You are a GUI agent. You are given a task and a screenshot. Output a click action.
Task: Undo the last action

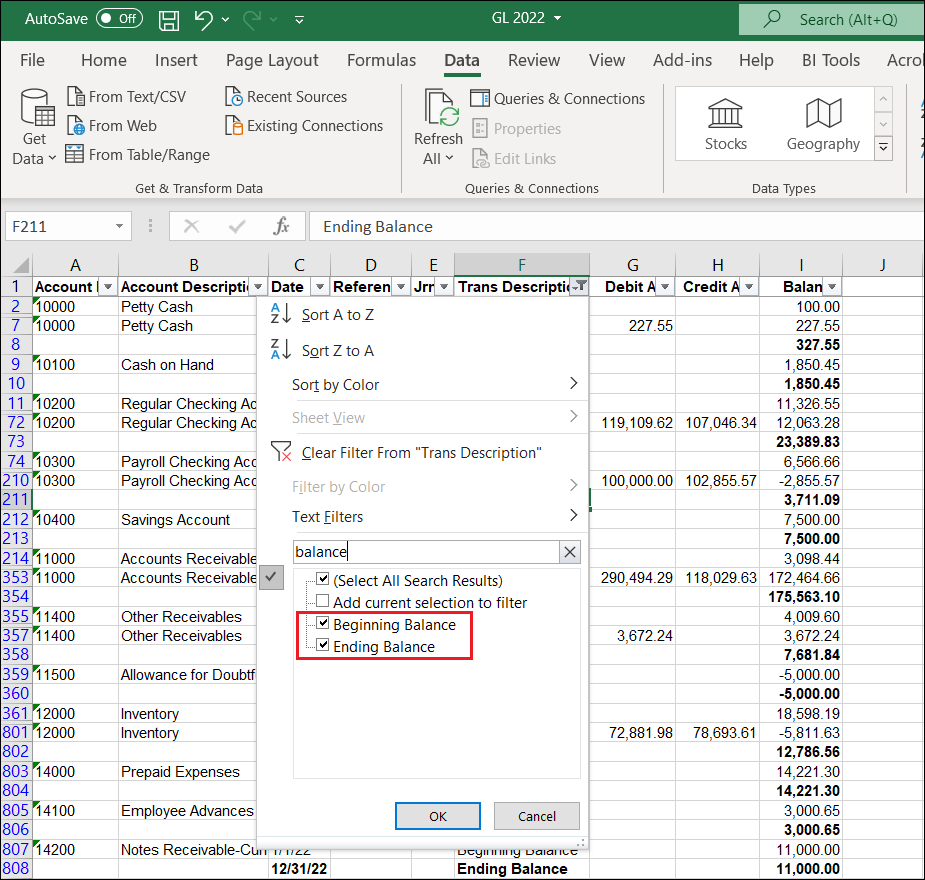pyautogui.click(x=203, y=19)
